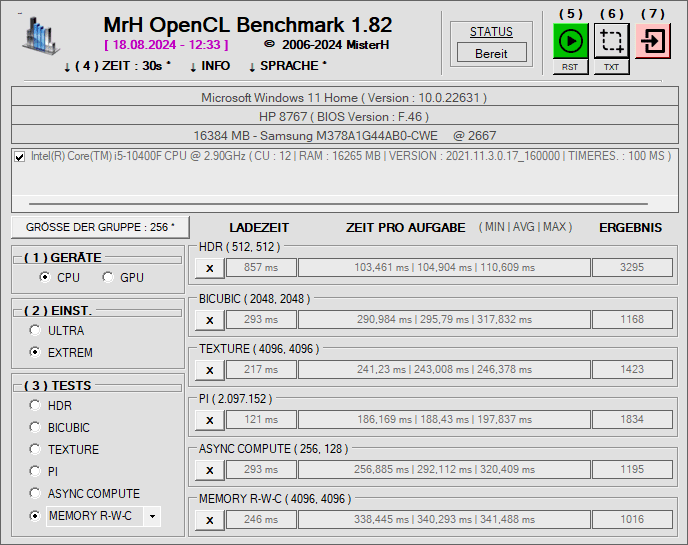
Task: Click the HDR result value 3295
Action: pyautogui.click(x=632, y=267)
